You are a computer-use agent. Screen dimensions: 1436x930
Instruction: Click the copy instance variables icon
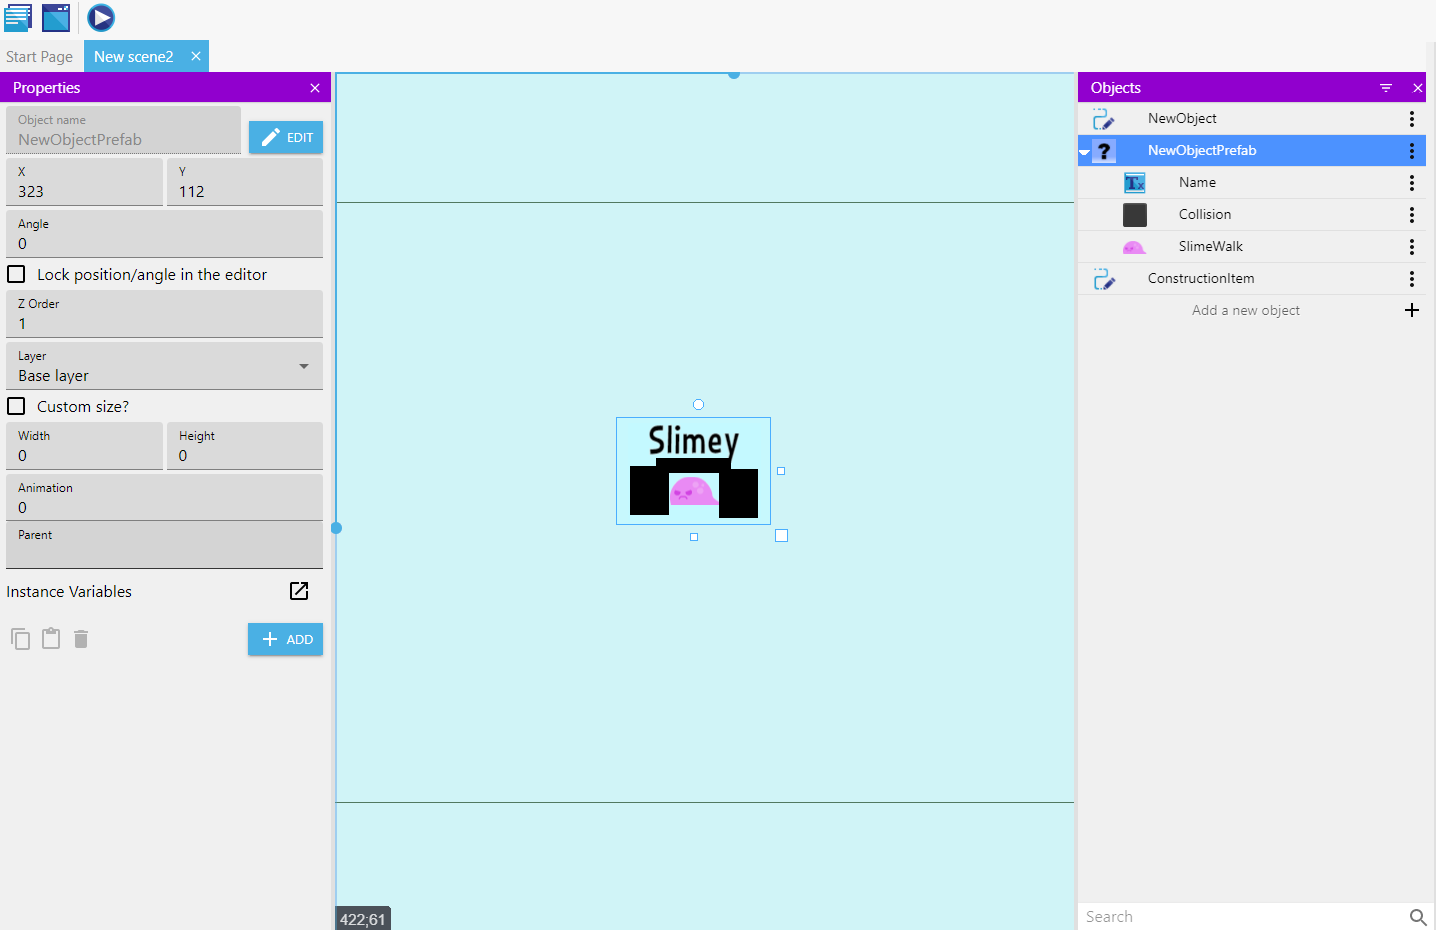pos(20,638)
